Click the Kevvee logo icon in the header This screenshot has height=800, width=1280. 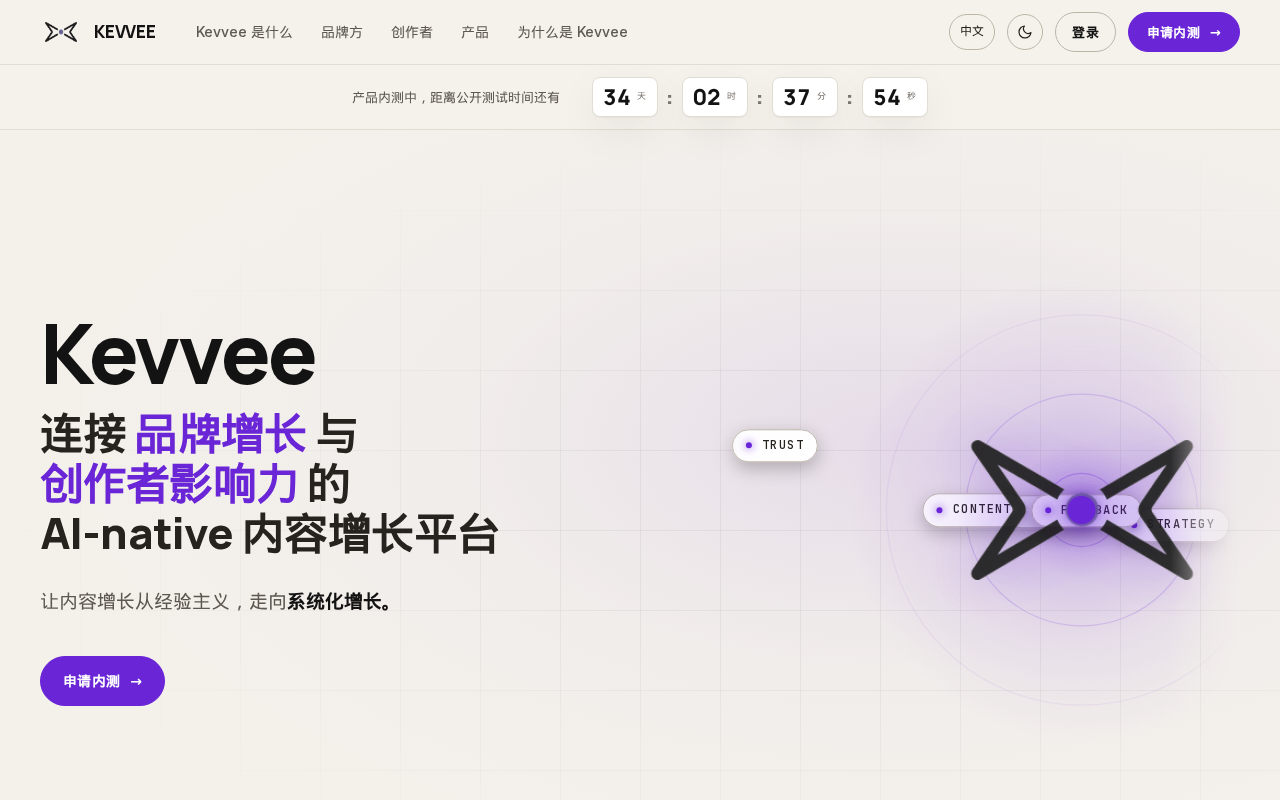61,32
